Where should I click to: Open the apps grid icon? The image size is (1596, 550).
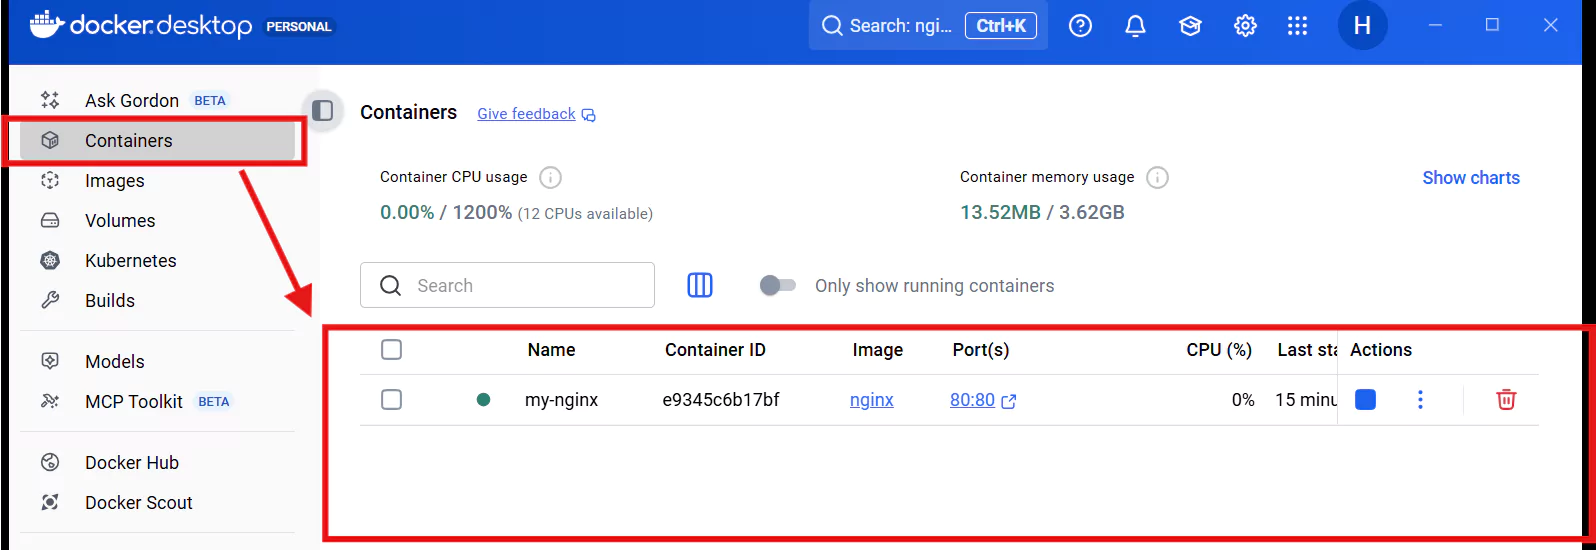1298,26
